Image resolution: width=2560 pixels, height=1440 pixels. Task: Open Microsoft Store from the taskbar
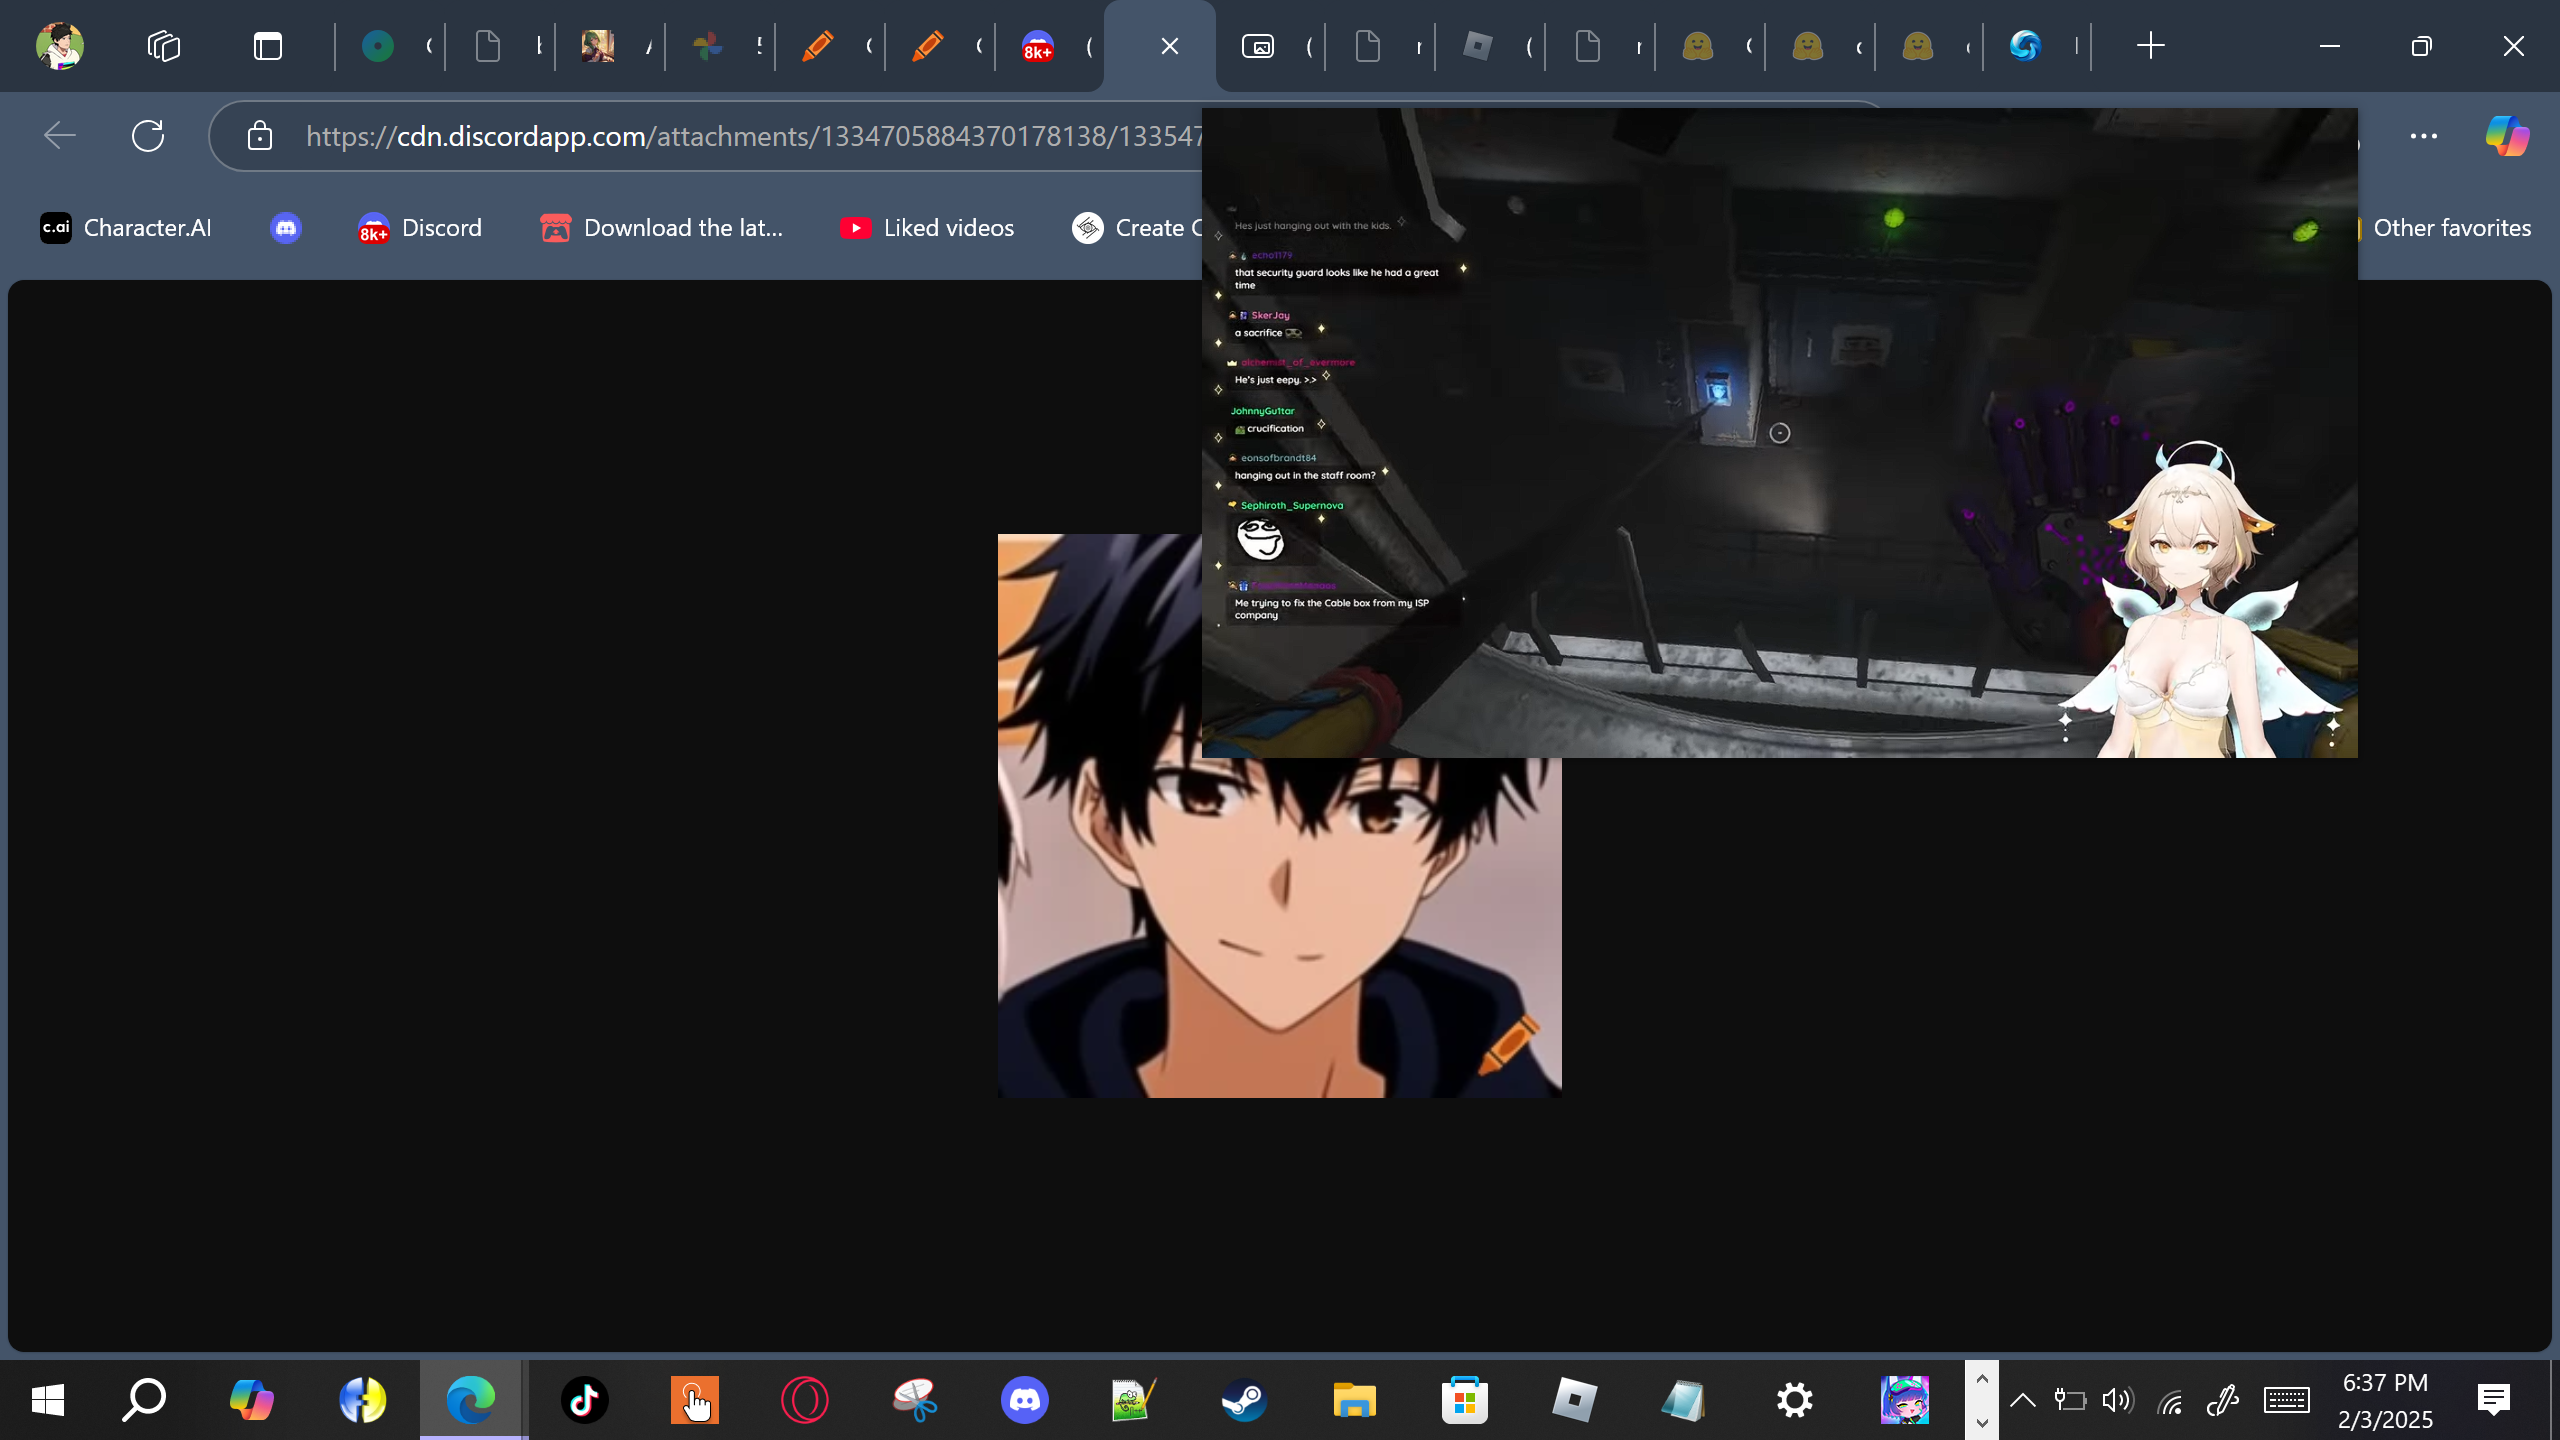pyautogui.click(x=1464, y=1400)
